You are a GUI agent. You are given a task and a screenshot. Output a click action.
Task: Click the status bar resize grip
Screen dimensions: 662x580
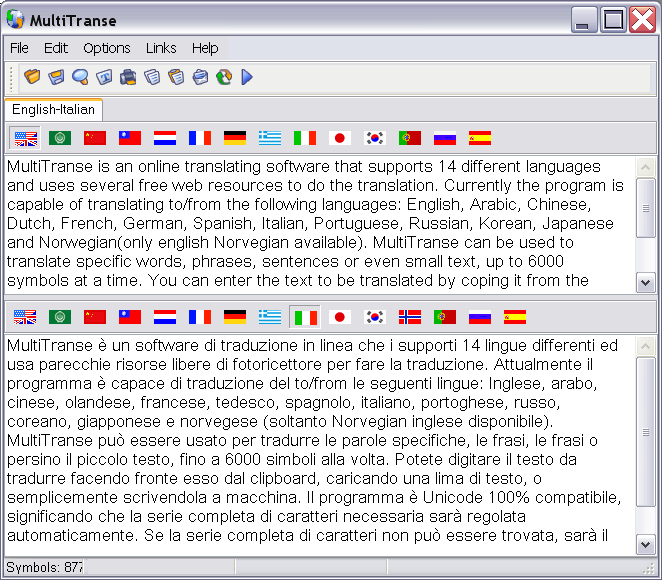click(648, 569)
